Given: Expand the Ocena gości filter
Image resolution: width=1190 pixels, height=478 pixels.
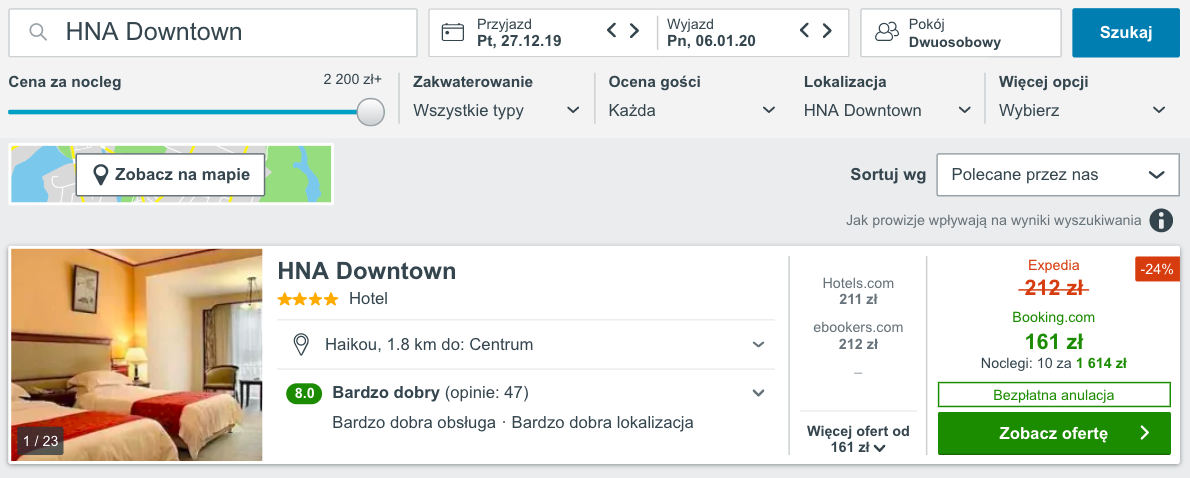Looking at the screenshot, I should (x=691, y=110).
